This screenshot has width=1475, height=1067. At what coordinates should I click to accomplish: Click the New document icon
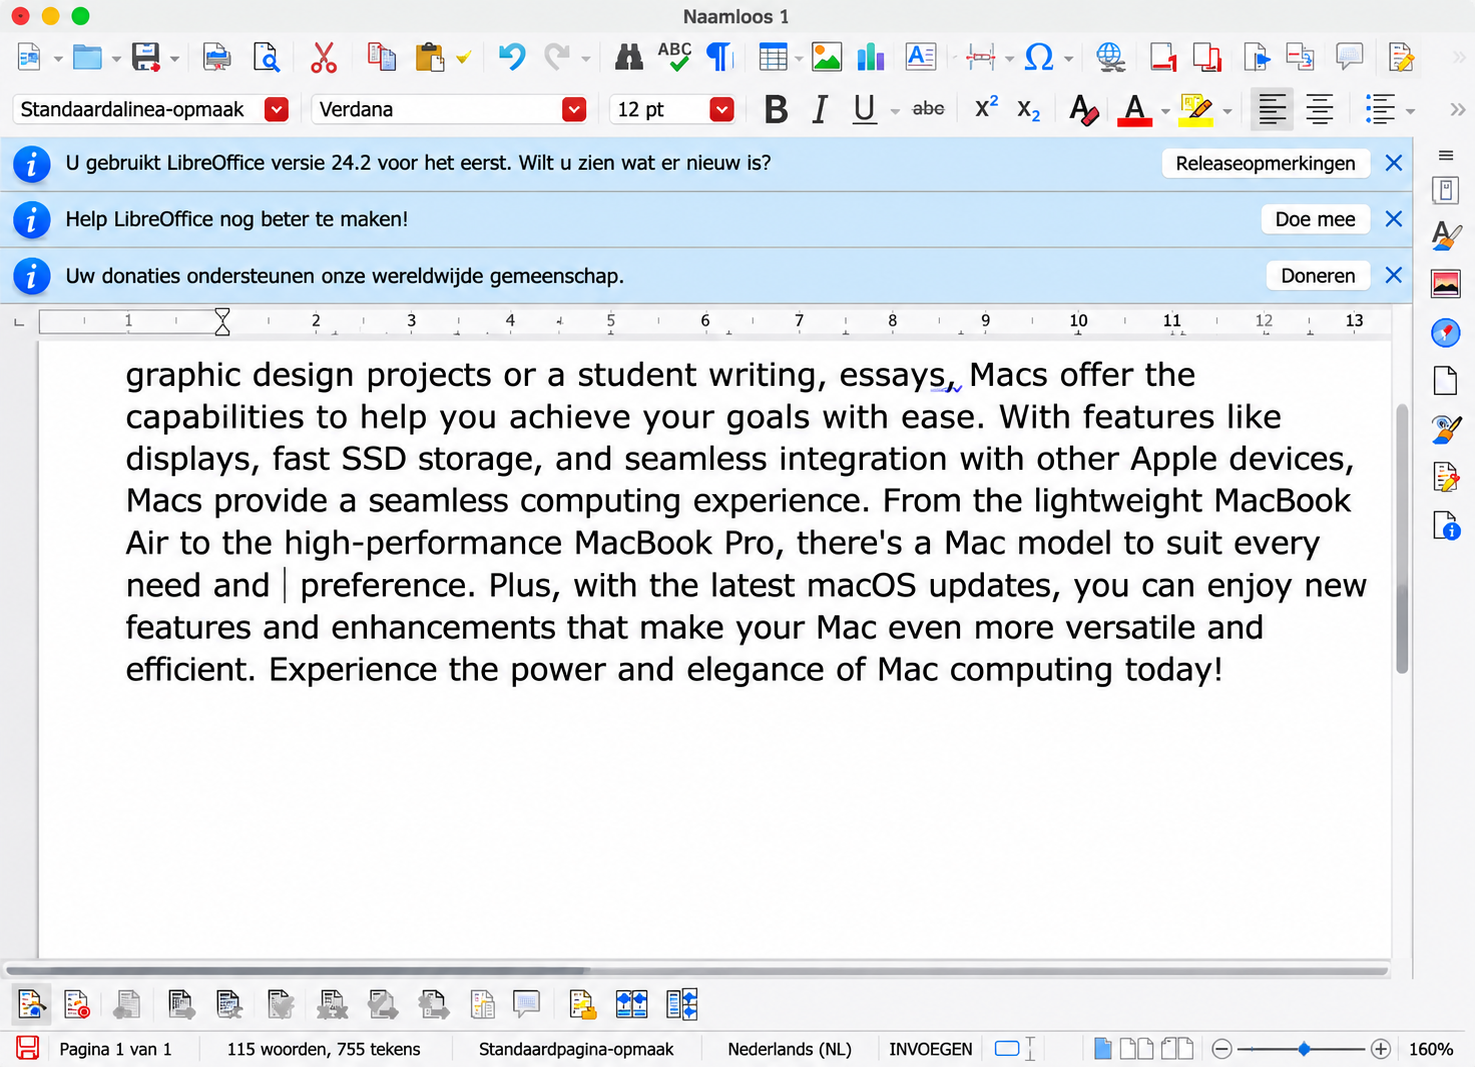tap(29, 57)
